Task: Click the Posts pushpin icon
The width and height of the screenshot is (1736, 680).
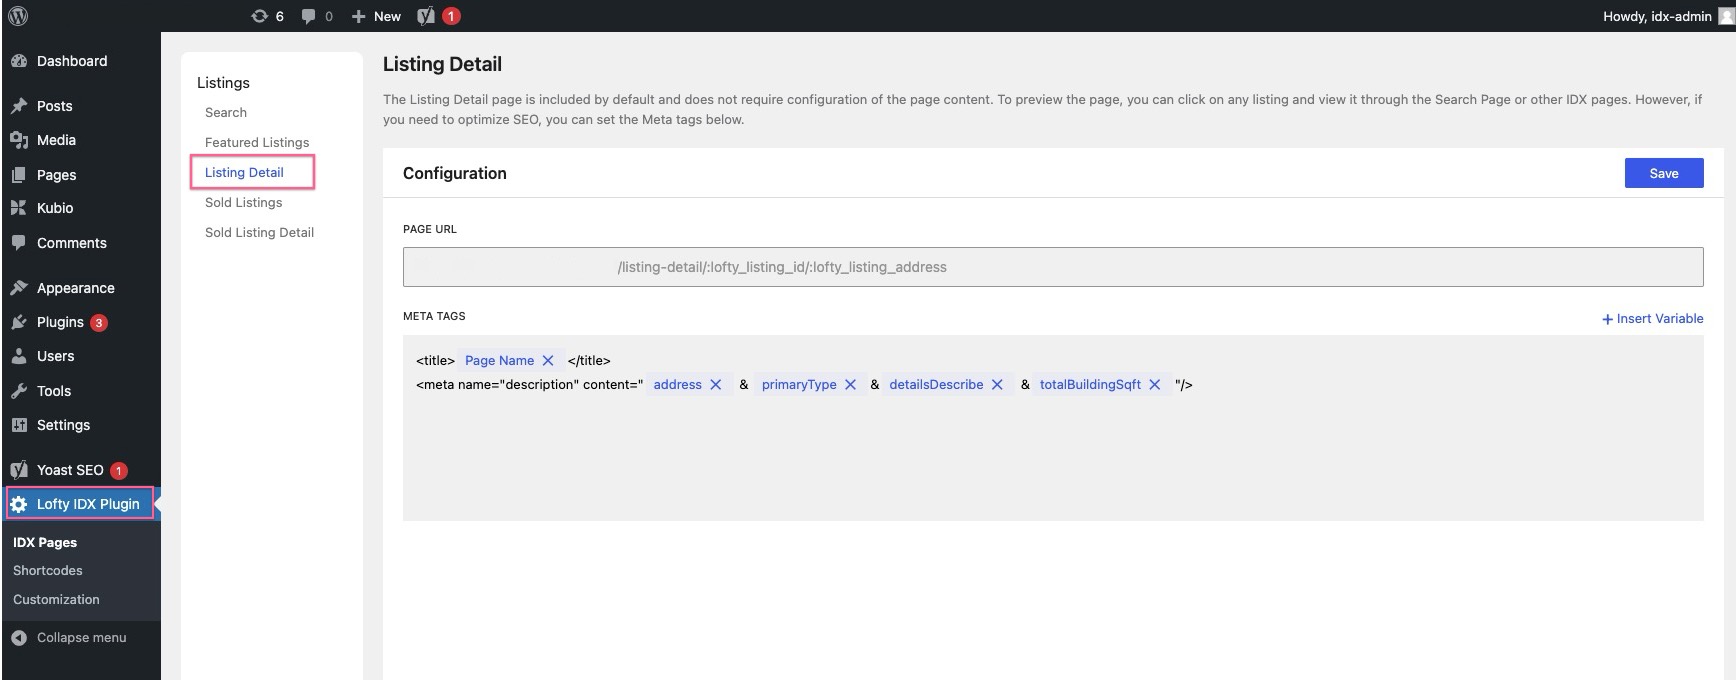Action: tap(19, 106)
